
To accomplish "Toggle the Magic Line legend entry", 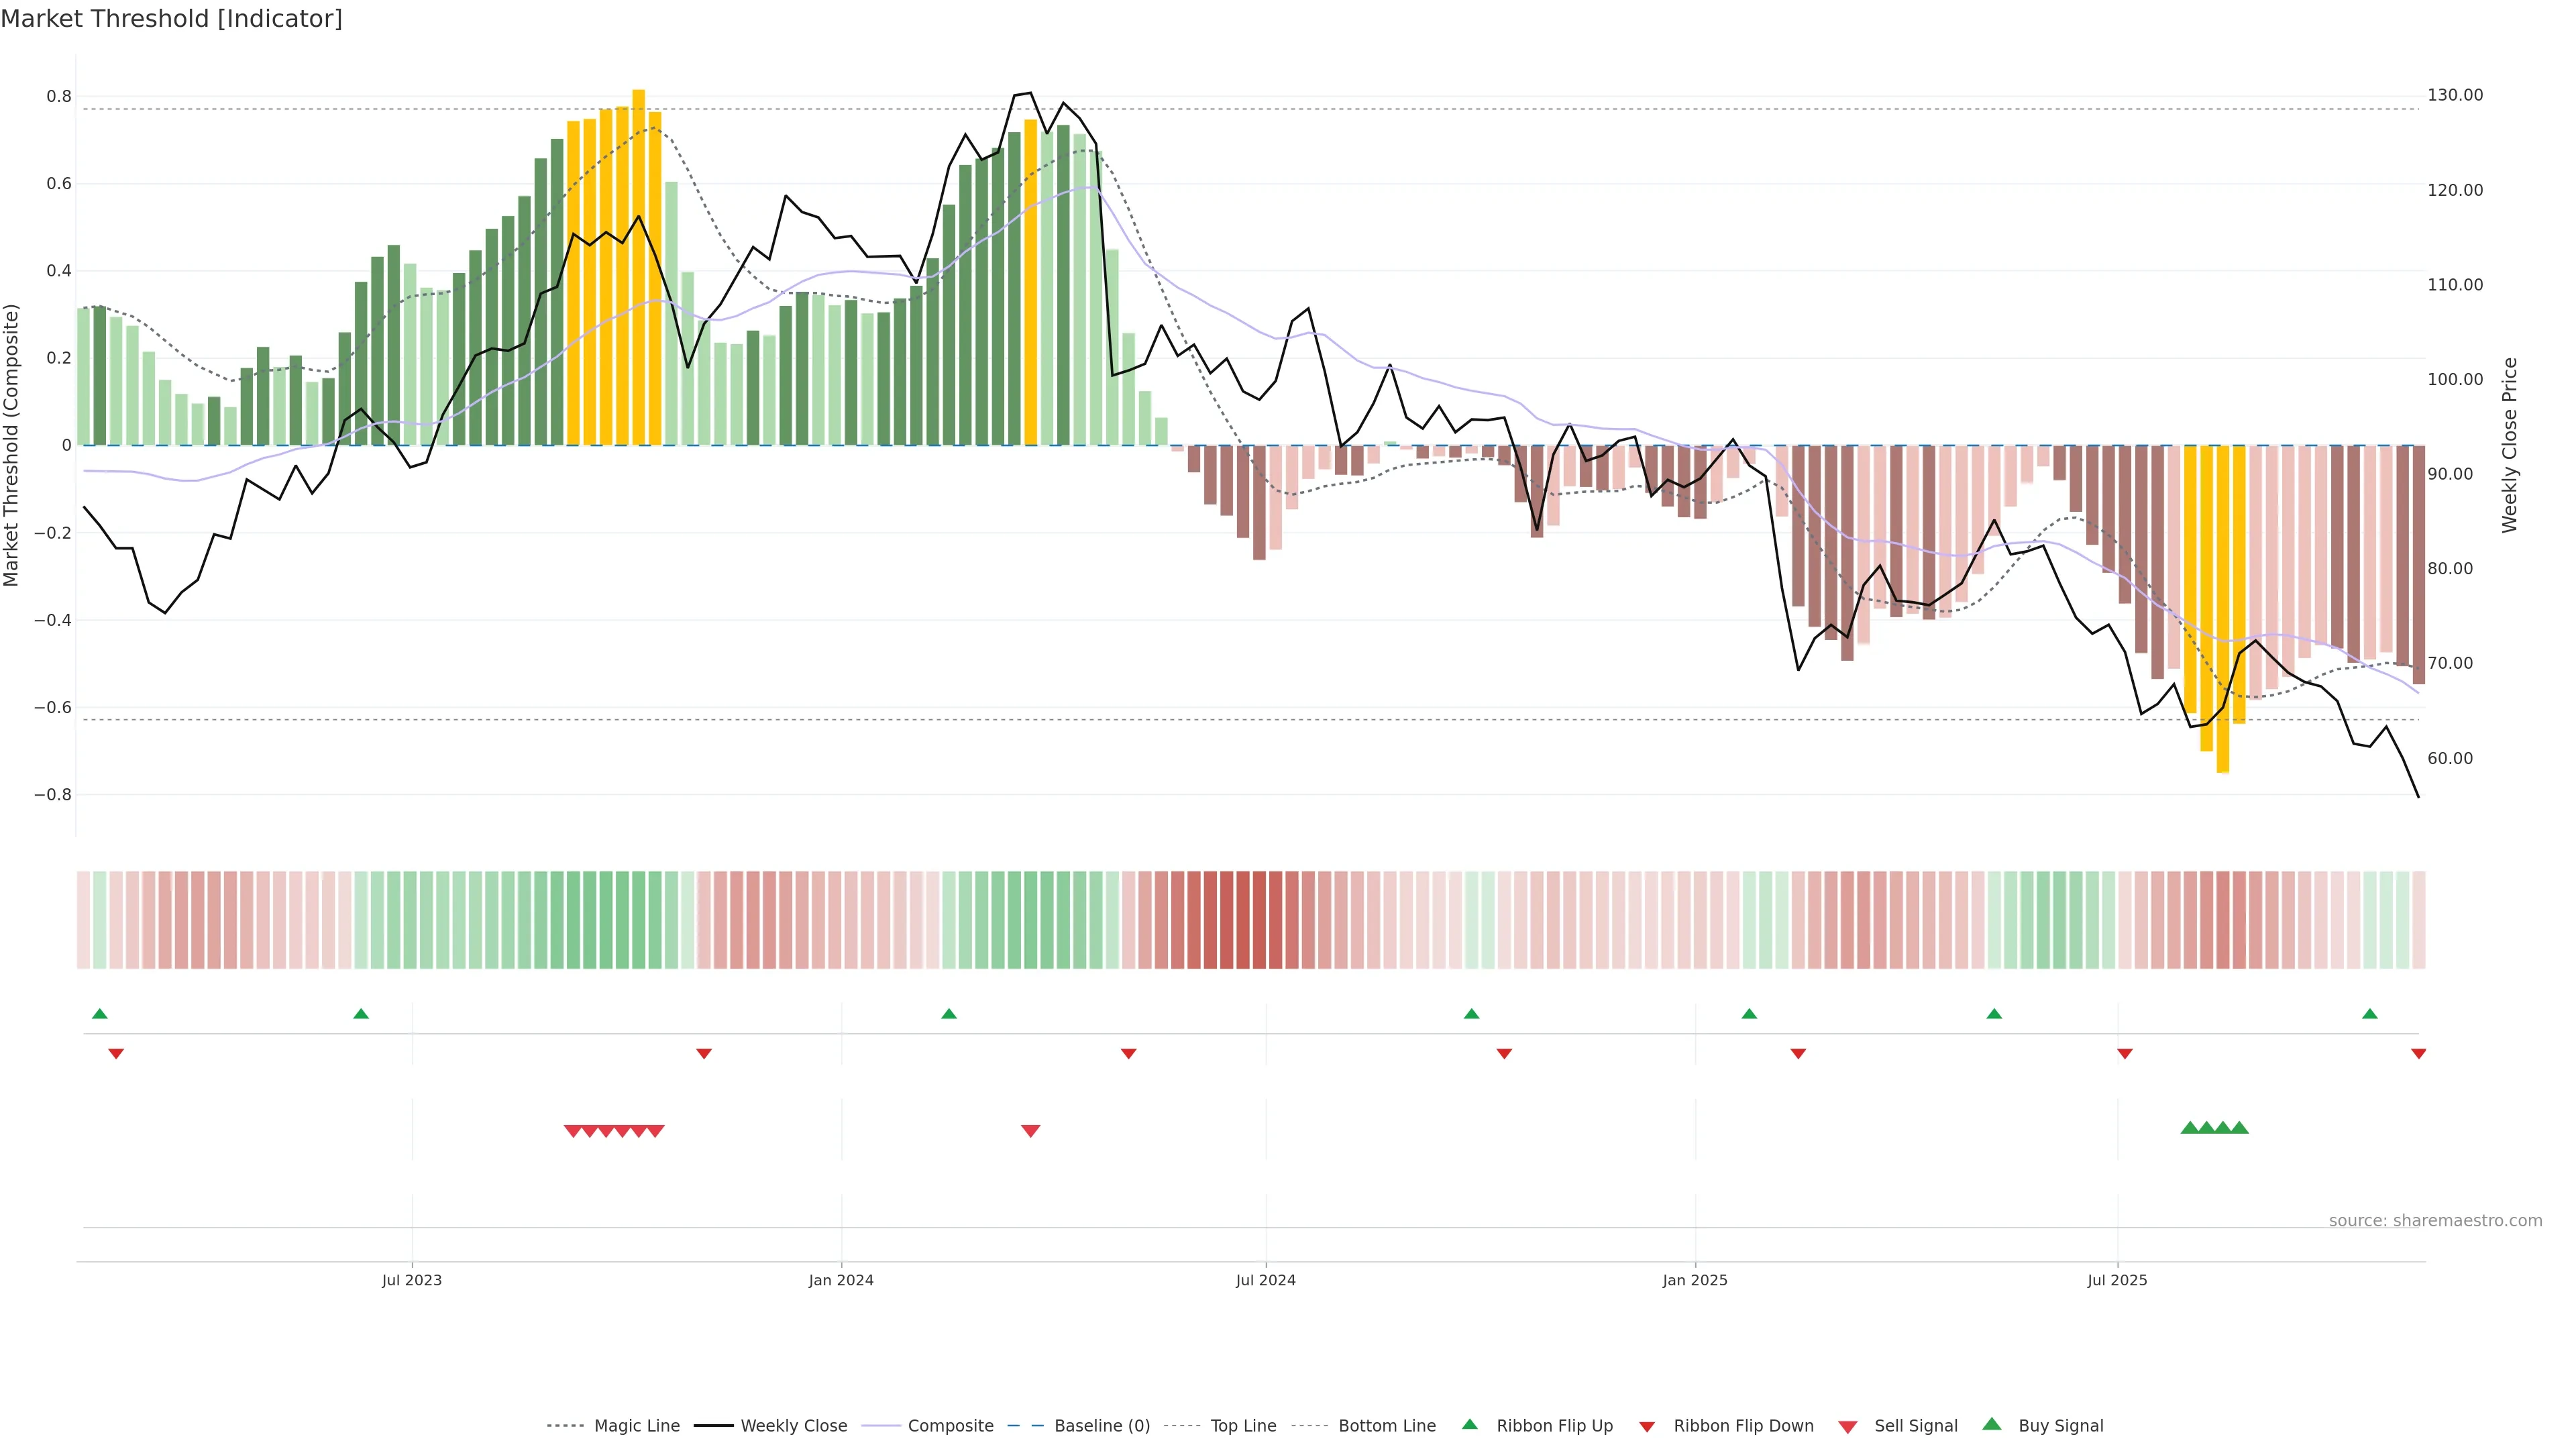I will 636,1425.
